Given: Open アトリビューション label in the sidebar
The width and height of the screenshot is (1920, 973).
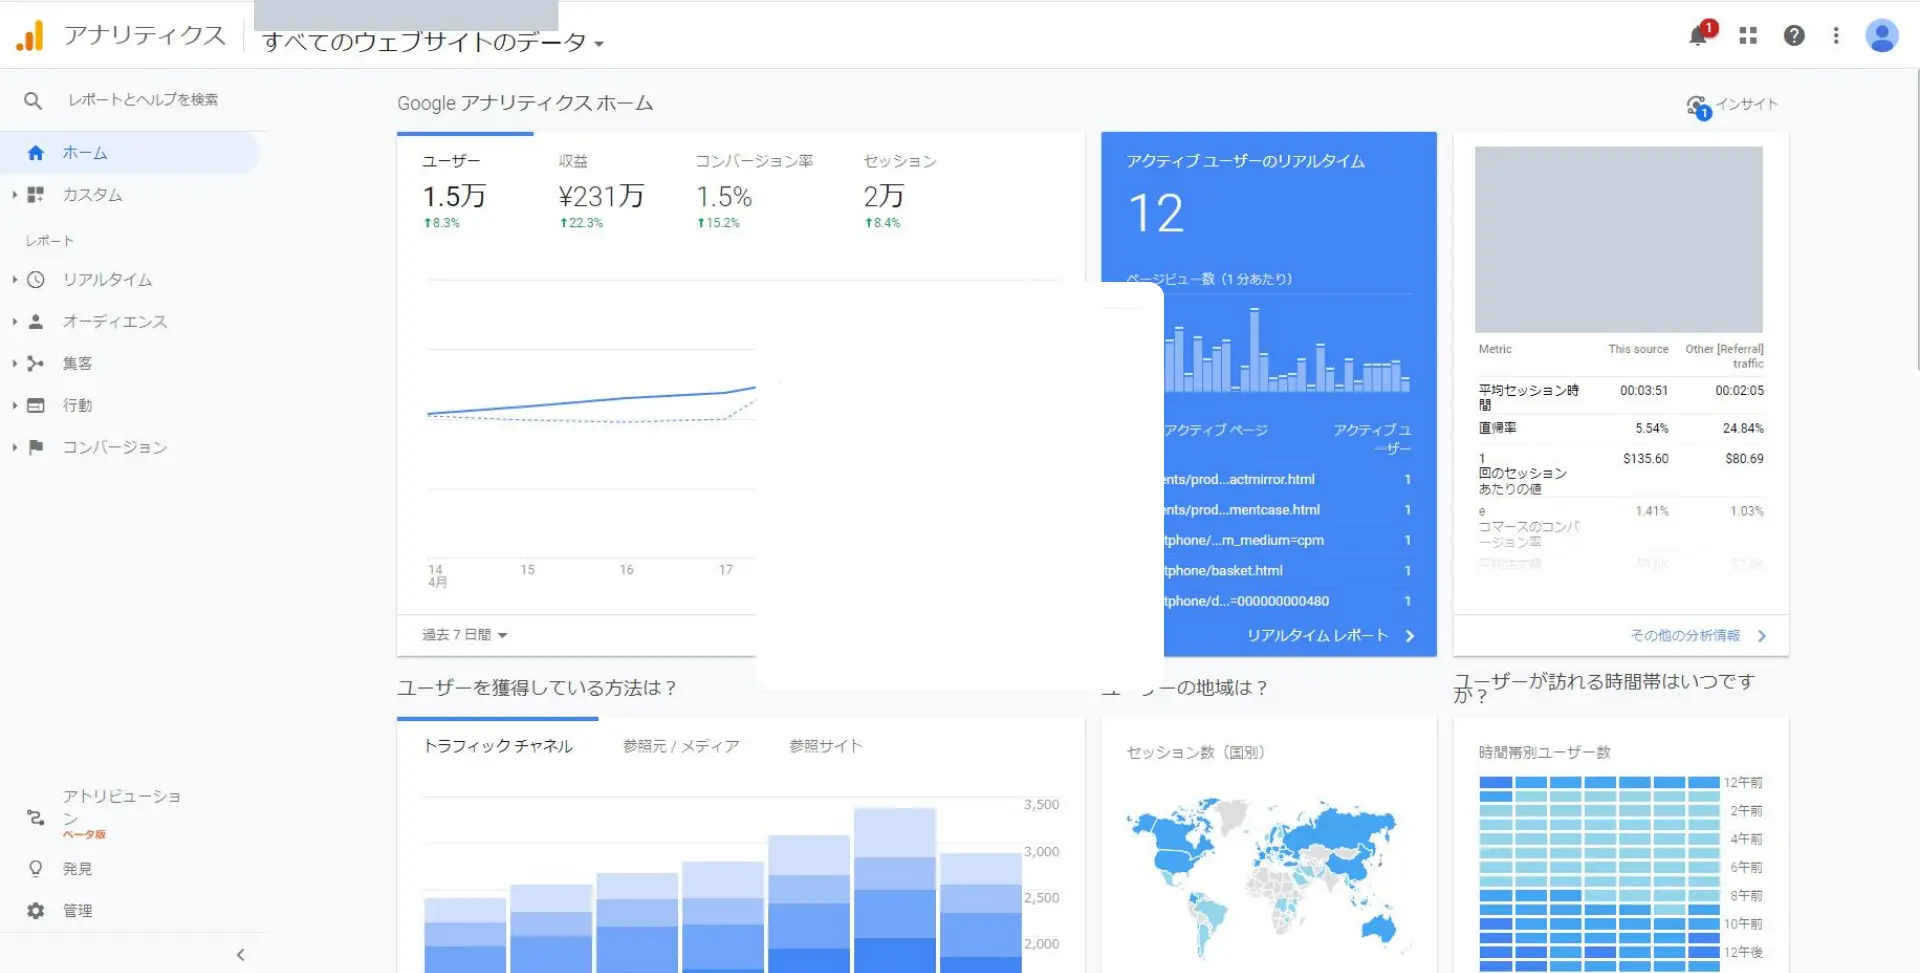Looking at the screenshot, I should 122,807.
